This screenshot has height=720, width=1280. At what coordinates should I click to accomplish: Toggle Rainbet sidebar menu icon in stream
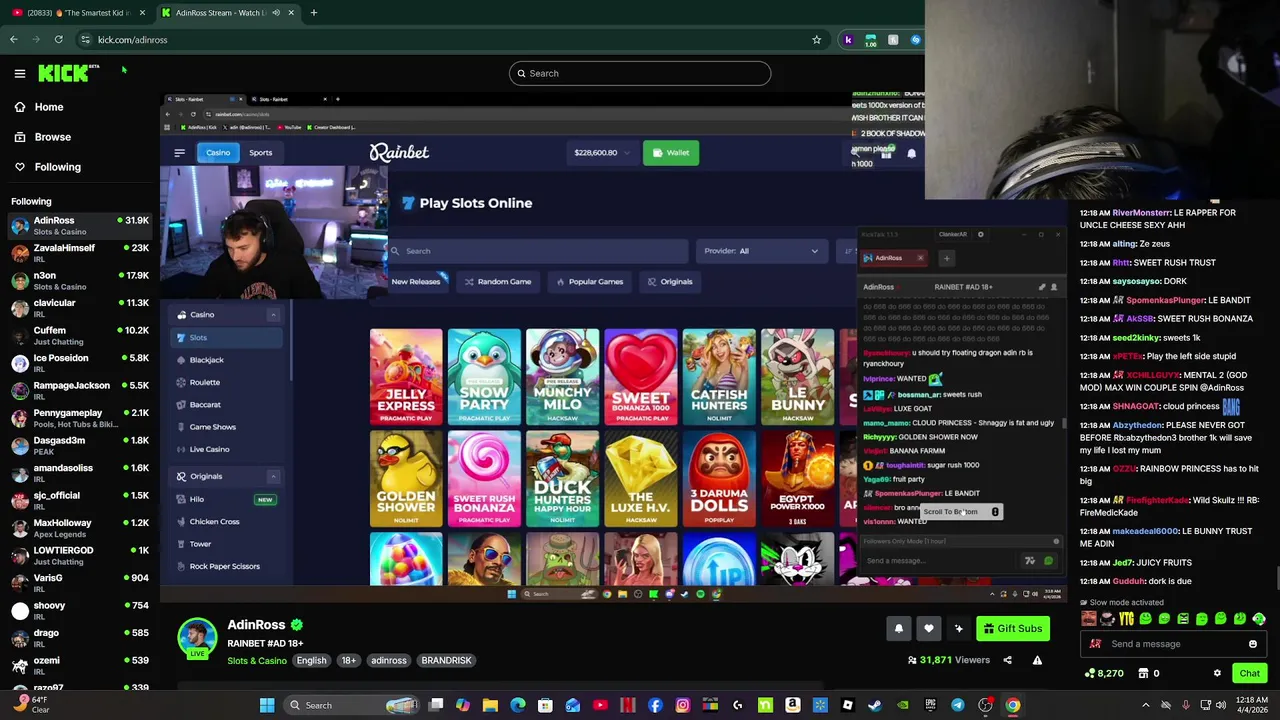pyautogui.click(x=180, y=153)
